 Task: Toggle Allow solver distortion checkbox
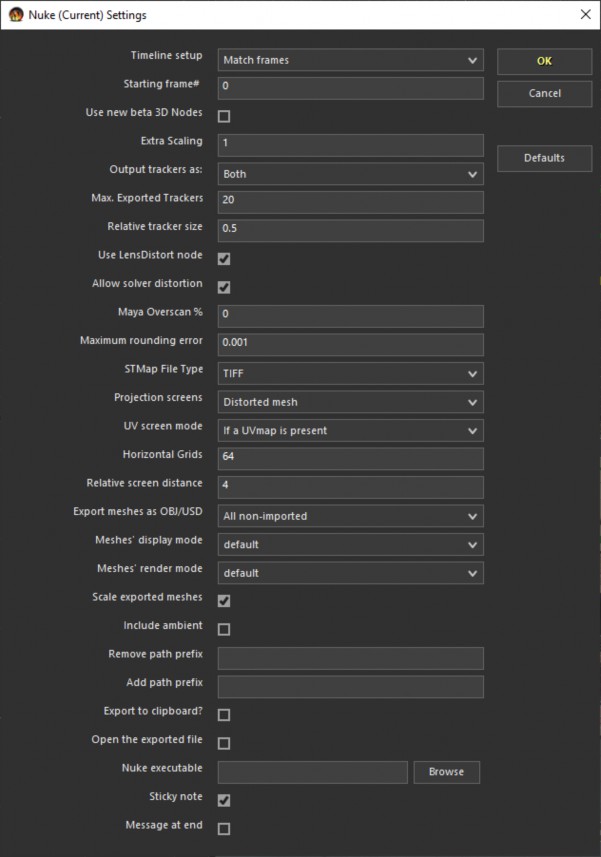pos(224,288)
